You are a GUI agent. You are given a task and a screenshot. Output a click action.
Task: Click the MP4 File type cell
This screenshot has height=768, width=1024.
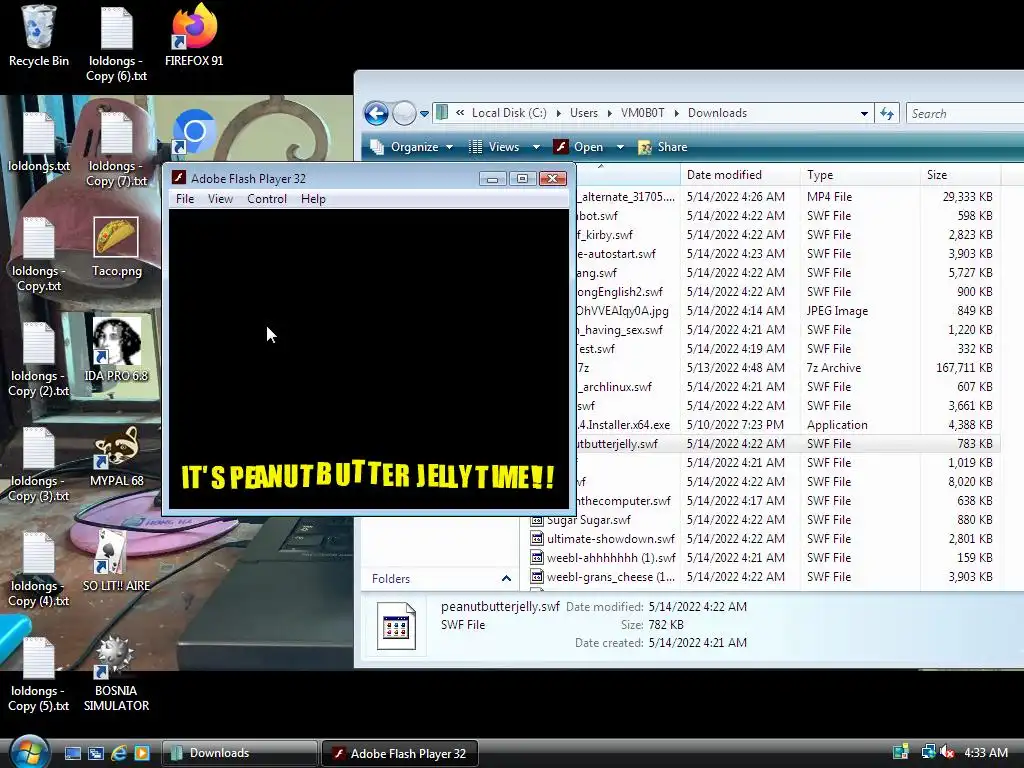829,197
